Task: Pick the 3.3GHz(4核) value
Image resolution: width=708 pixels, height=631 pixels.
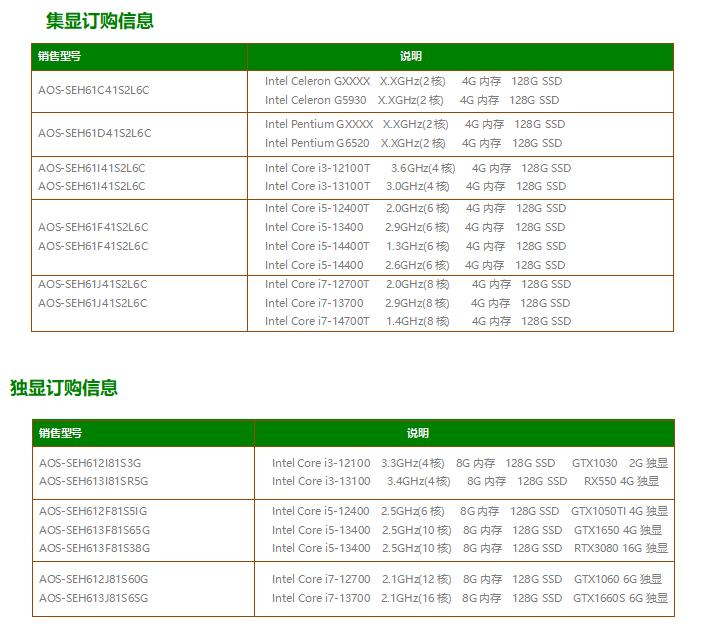Action: click(x=413, y=463)
